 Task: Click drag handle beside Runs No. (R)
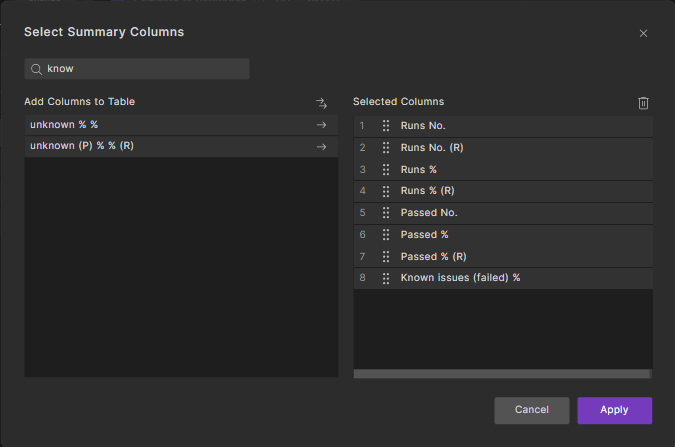coord(386,148)
